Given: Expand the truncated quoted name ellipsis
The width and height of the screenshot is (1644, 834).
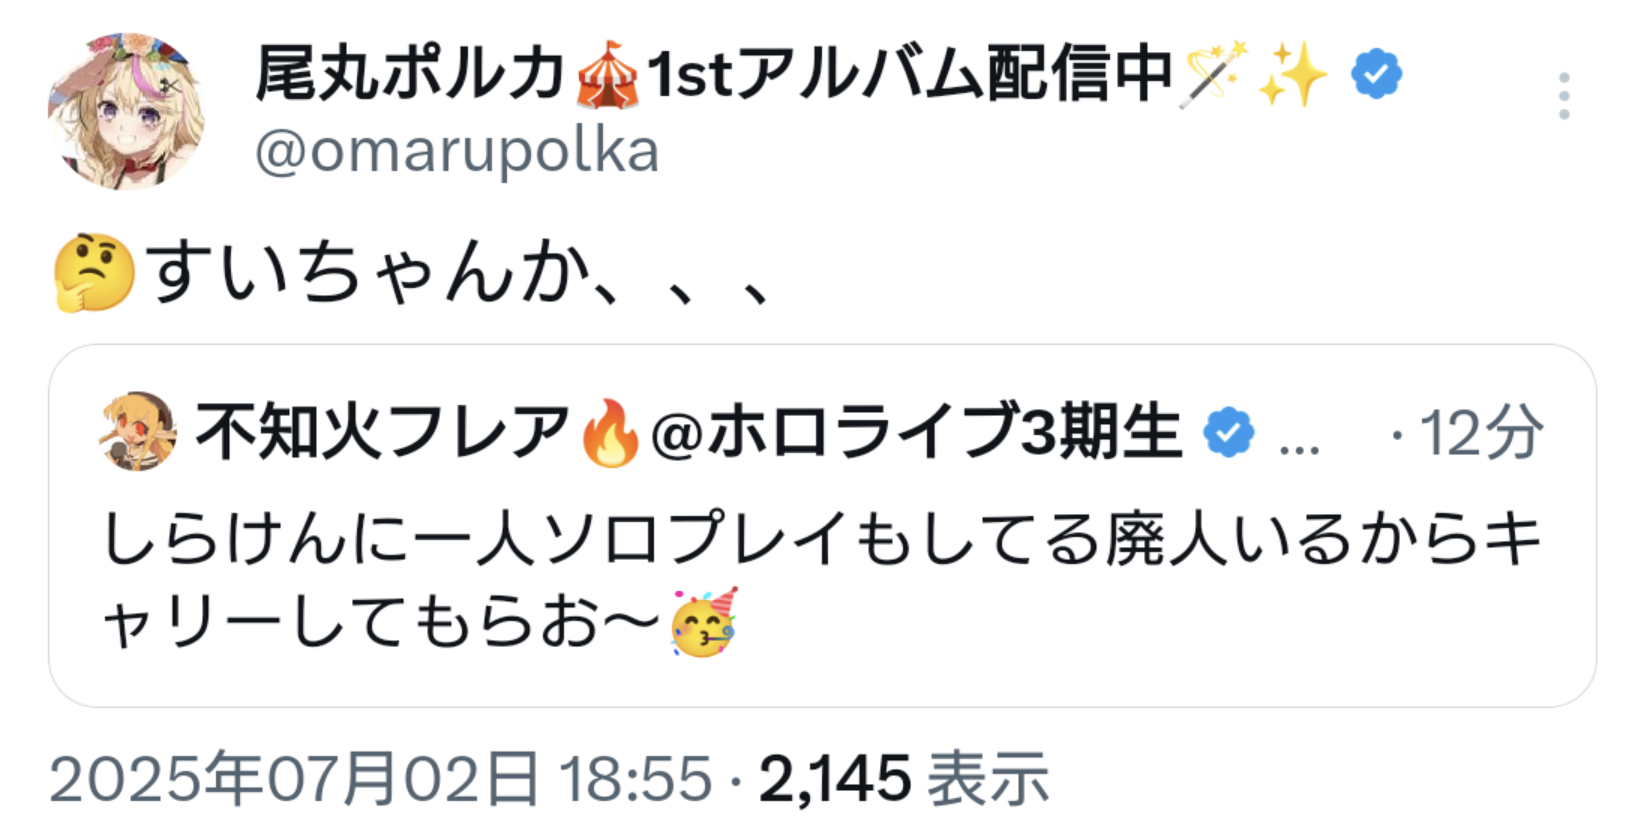Looking at the screenshot, I should (1299, 446).
